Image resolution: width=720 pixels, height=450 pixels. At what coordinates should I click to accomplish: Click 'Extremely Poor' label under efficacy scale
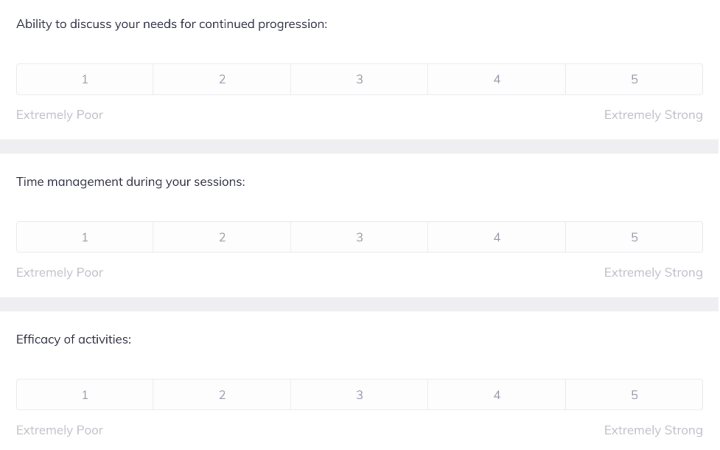(59, 430)
